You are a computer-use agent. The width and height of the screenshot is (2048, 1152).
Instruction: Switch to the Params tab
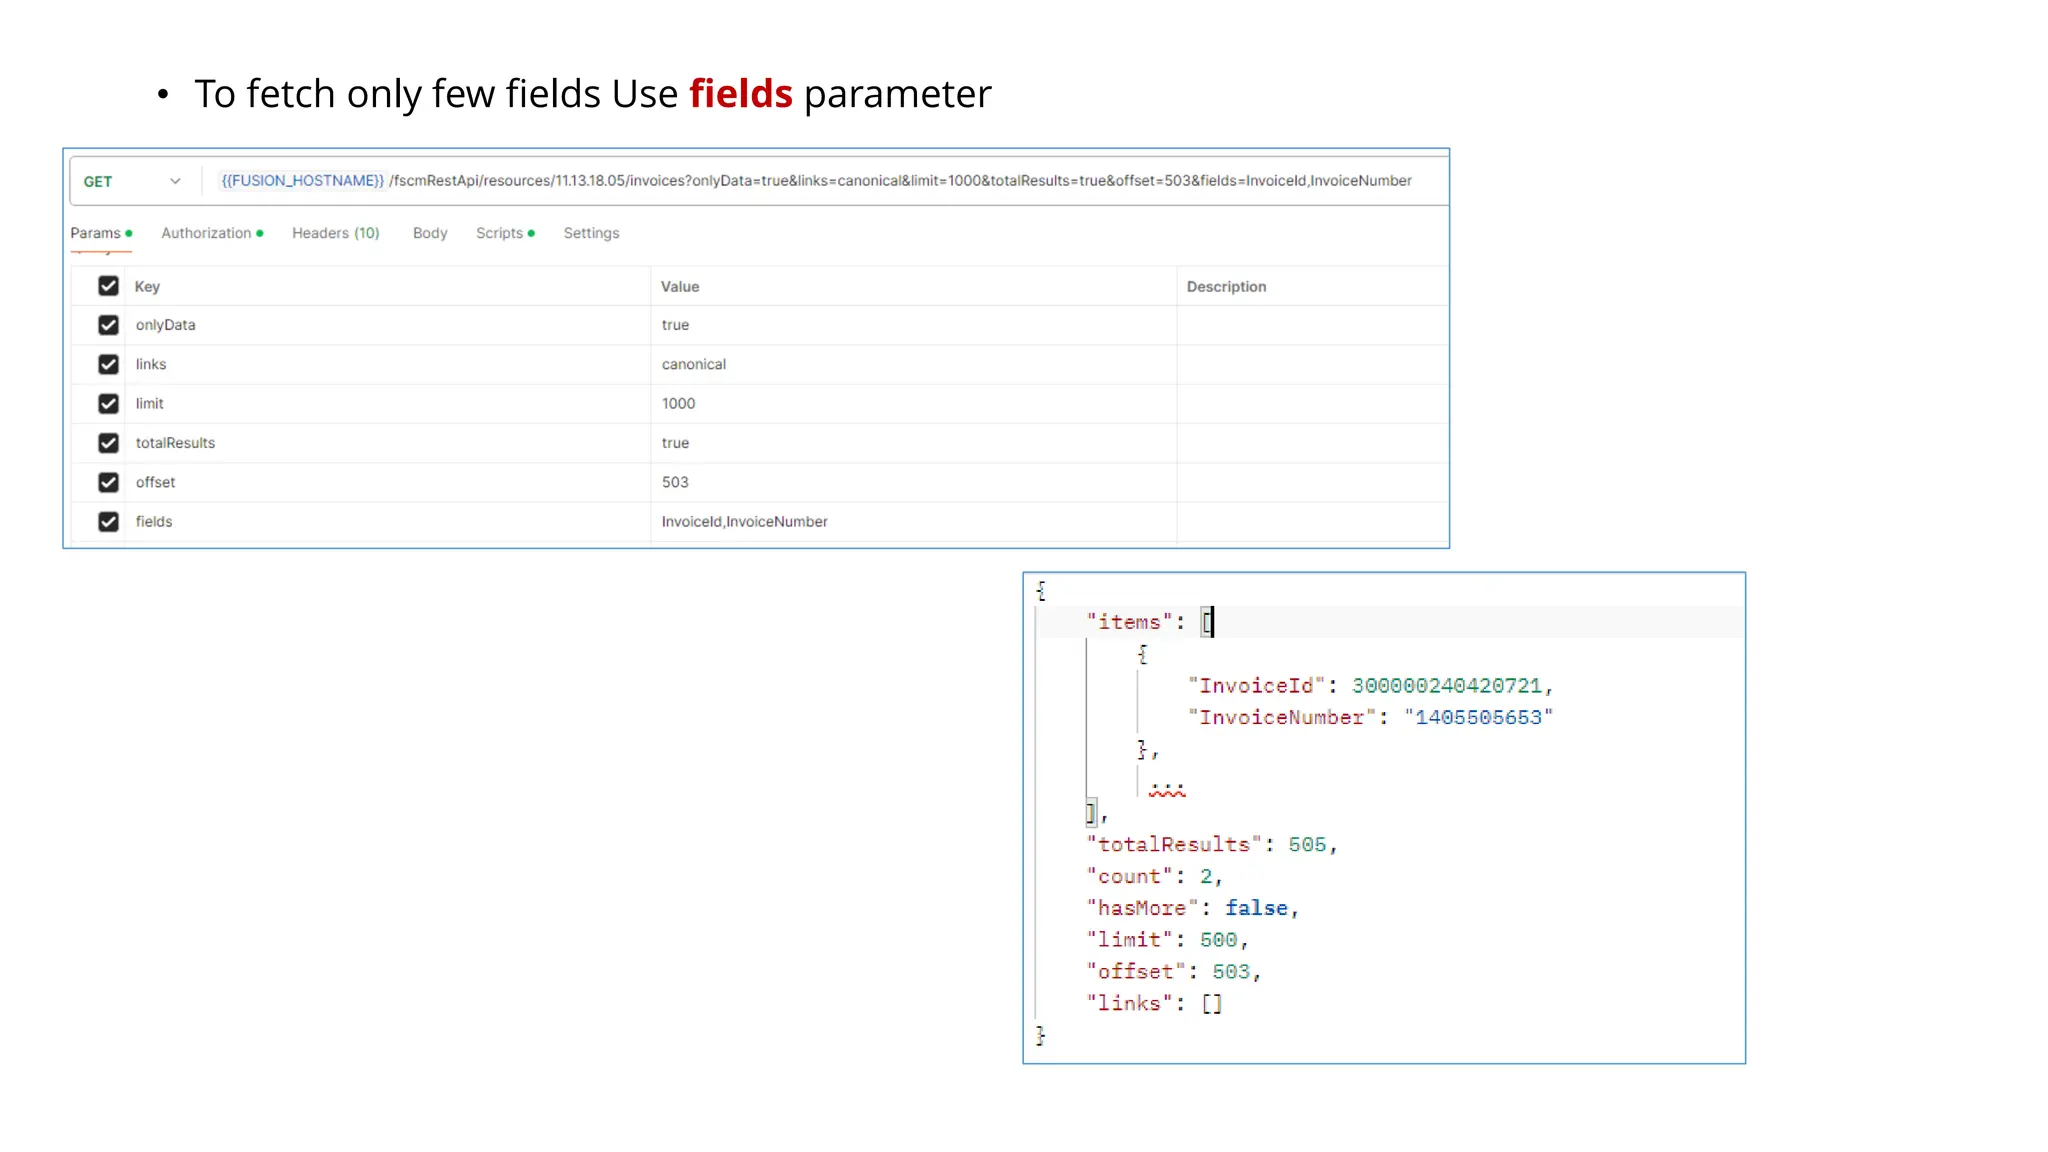coord(101,233)
